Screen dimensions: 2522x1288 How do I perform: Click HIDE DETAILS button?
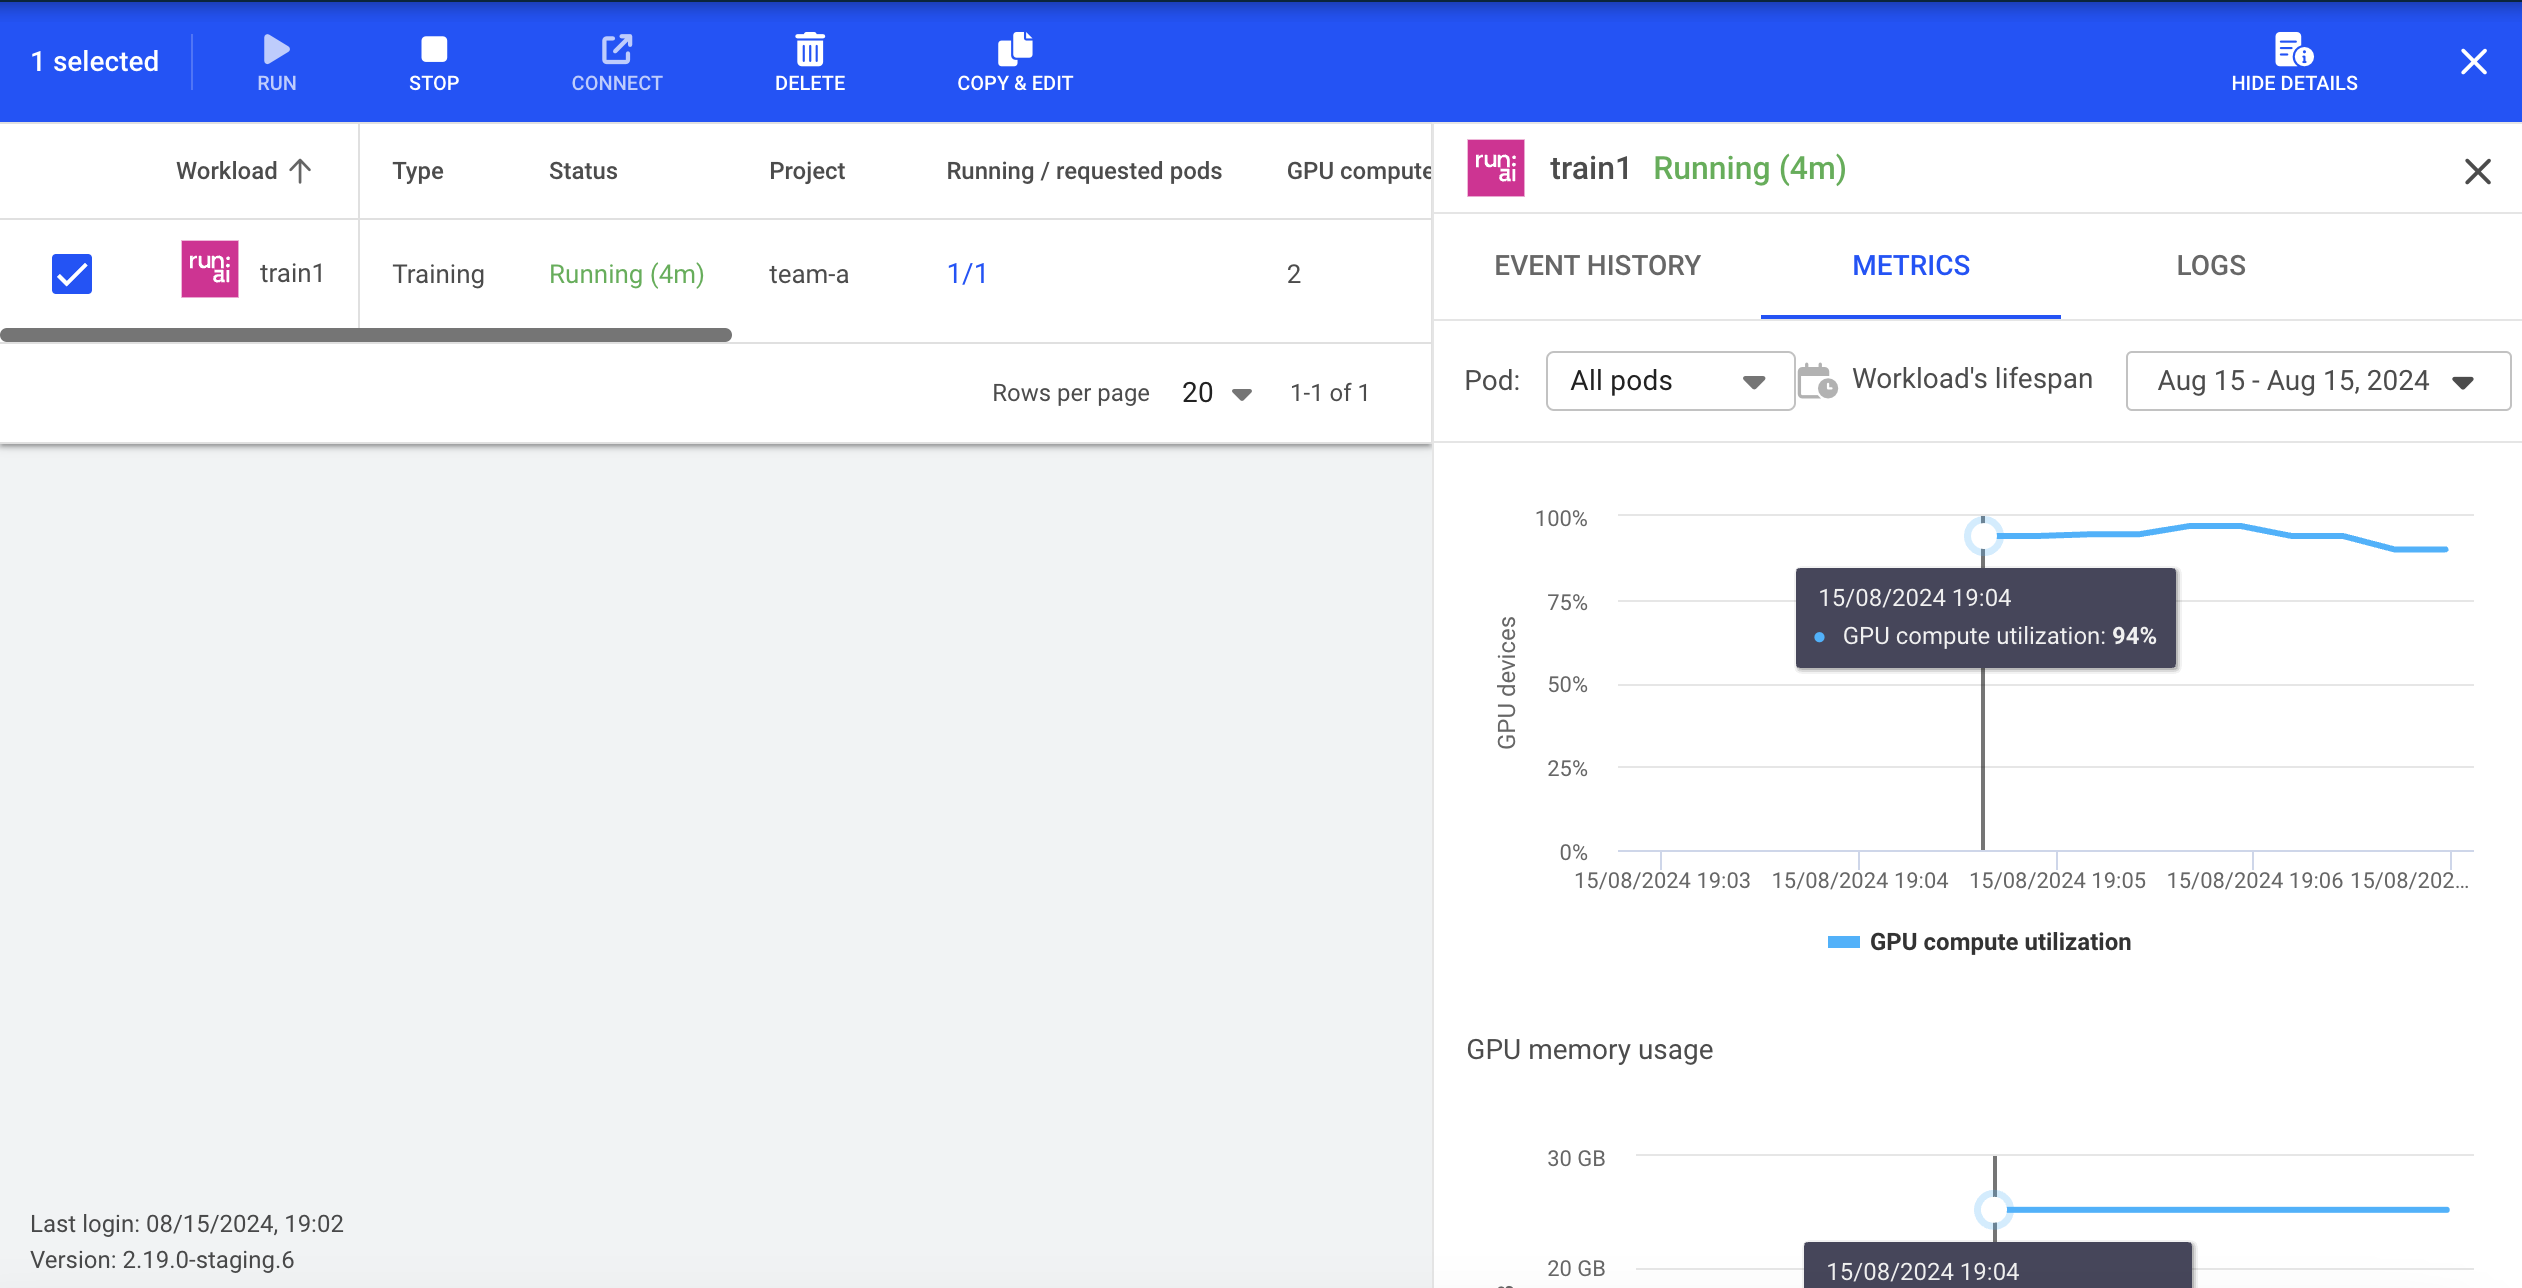click(2293, 62)
